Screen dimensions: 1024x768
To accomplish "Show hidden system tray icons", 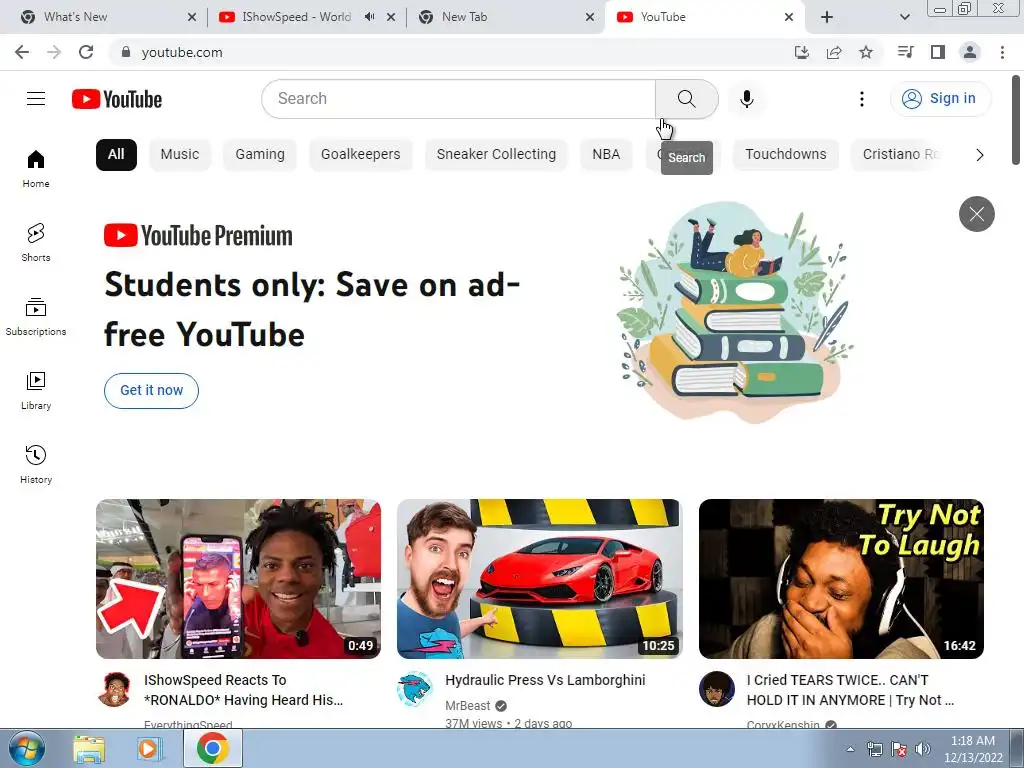I will [850, 749].
